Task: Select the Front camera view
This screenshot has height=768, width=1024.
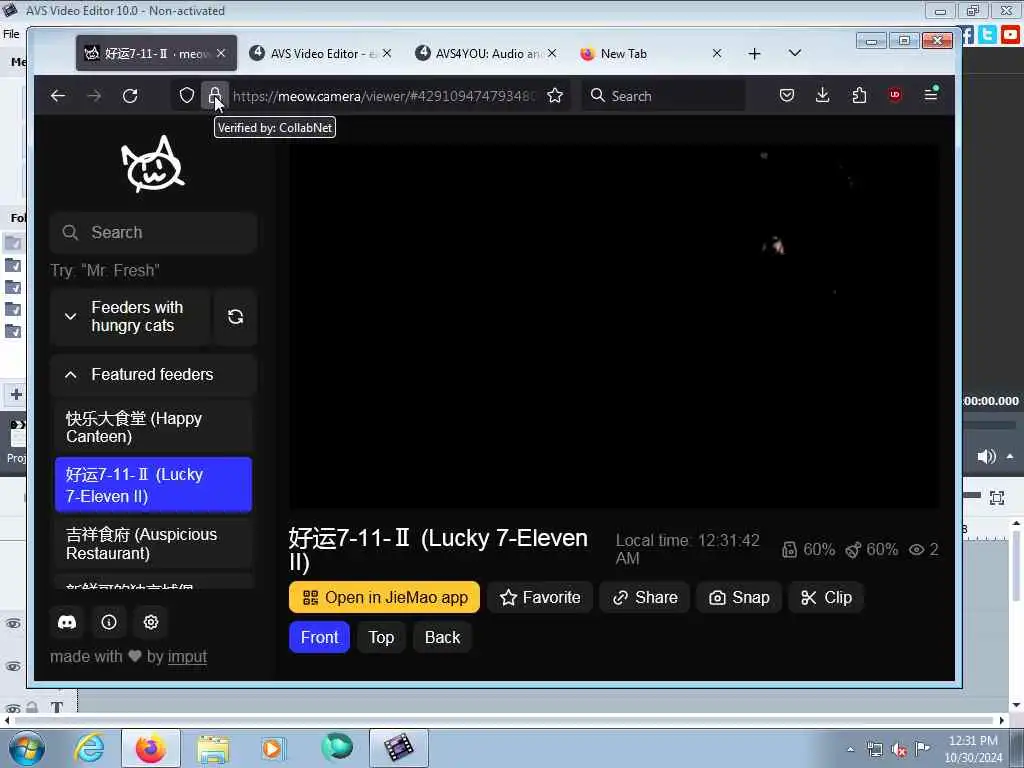Action: pyautogui.click(x=319, y=637)
